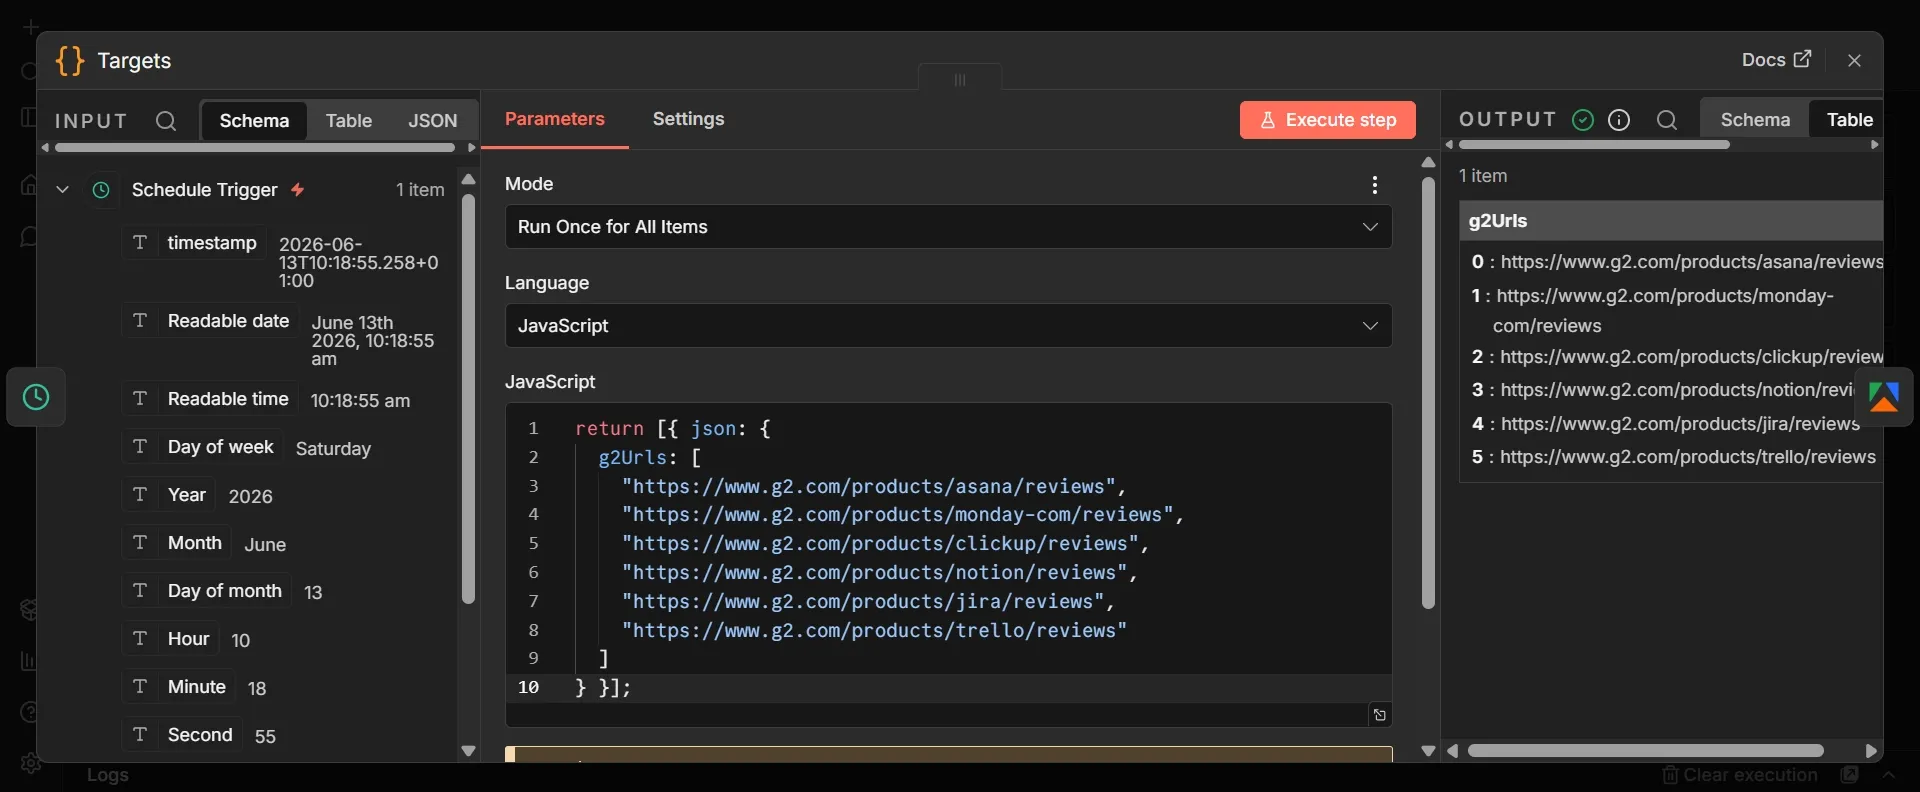Open the input panel search icon

[166, 121]
